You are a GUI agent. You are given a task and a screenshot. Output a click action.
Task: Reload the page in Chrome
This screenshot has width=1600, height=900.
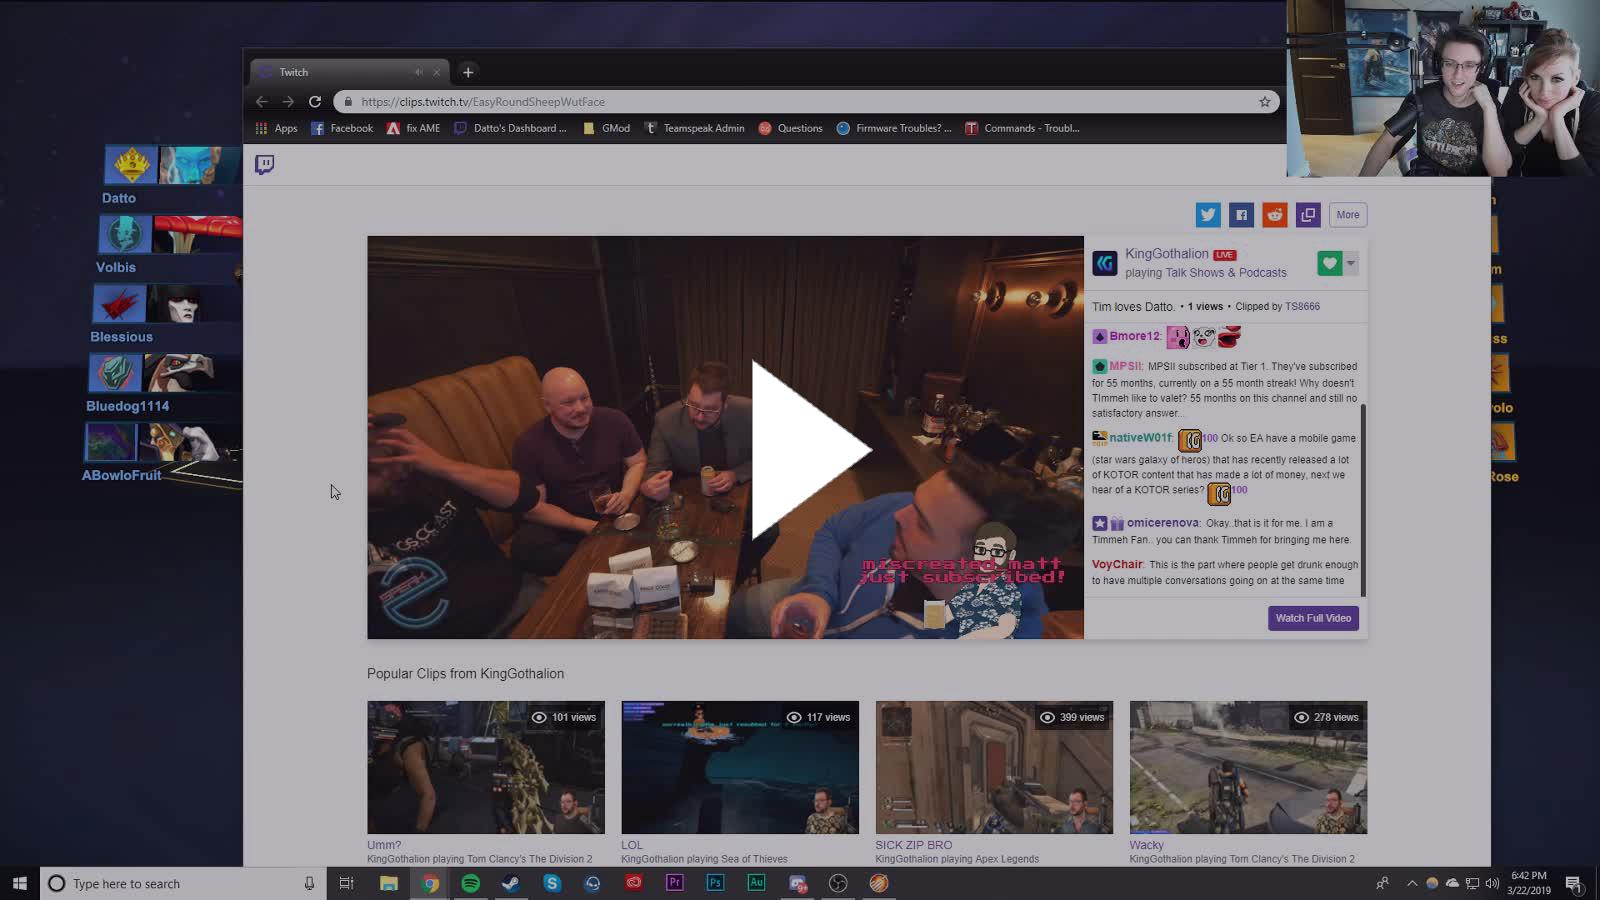pos(315,102)
